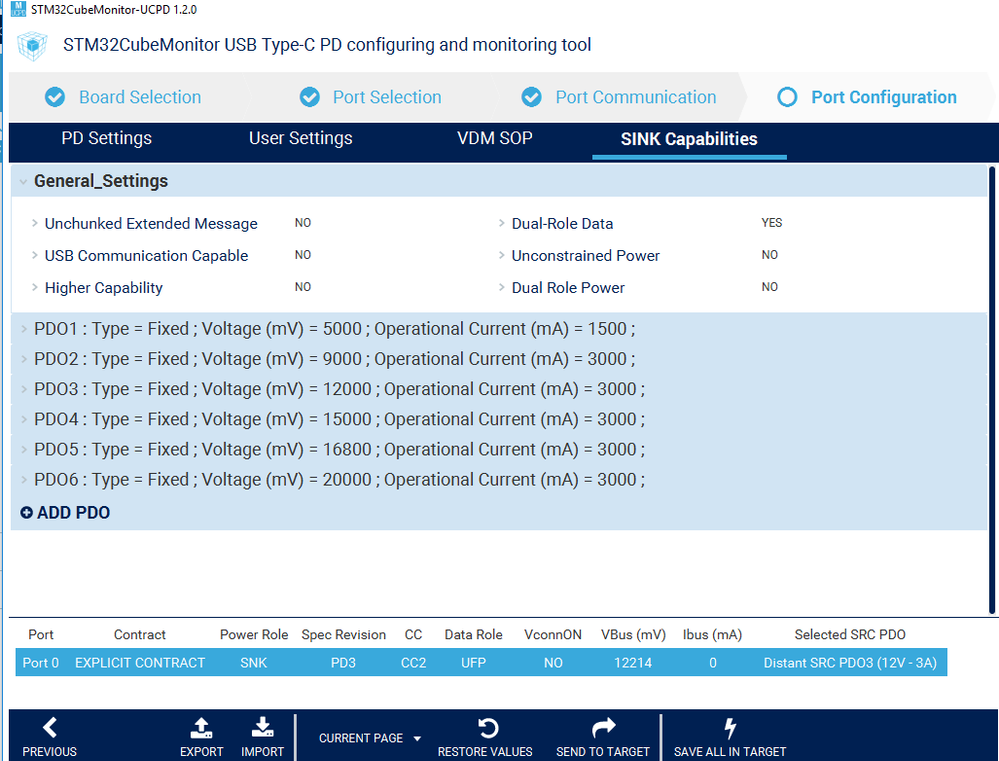This screenshot has width=999, height=761.
Task: Click the Send To Target arrow icon
Action: (603, 727)
